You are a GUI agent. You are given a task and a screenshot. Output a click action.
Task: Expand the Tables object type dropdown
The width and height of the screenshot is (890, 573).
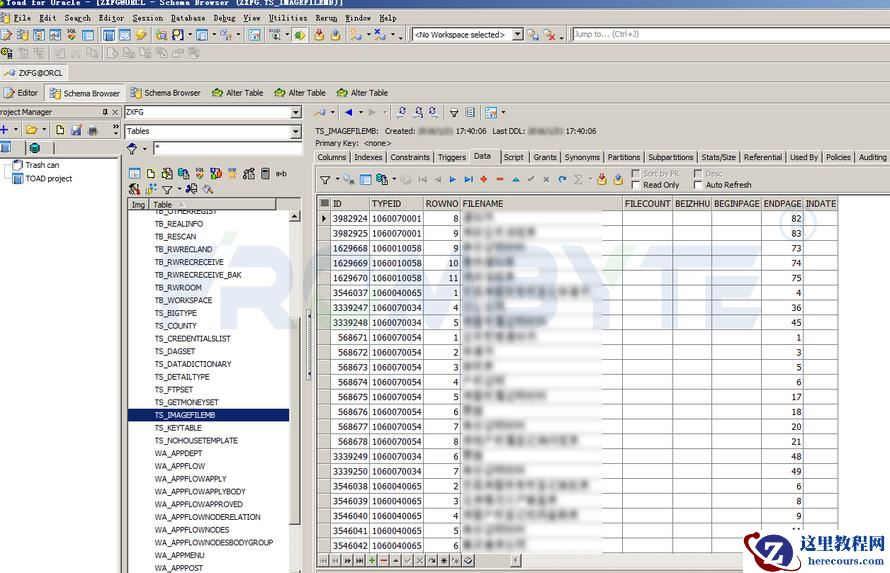point(296,132)
